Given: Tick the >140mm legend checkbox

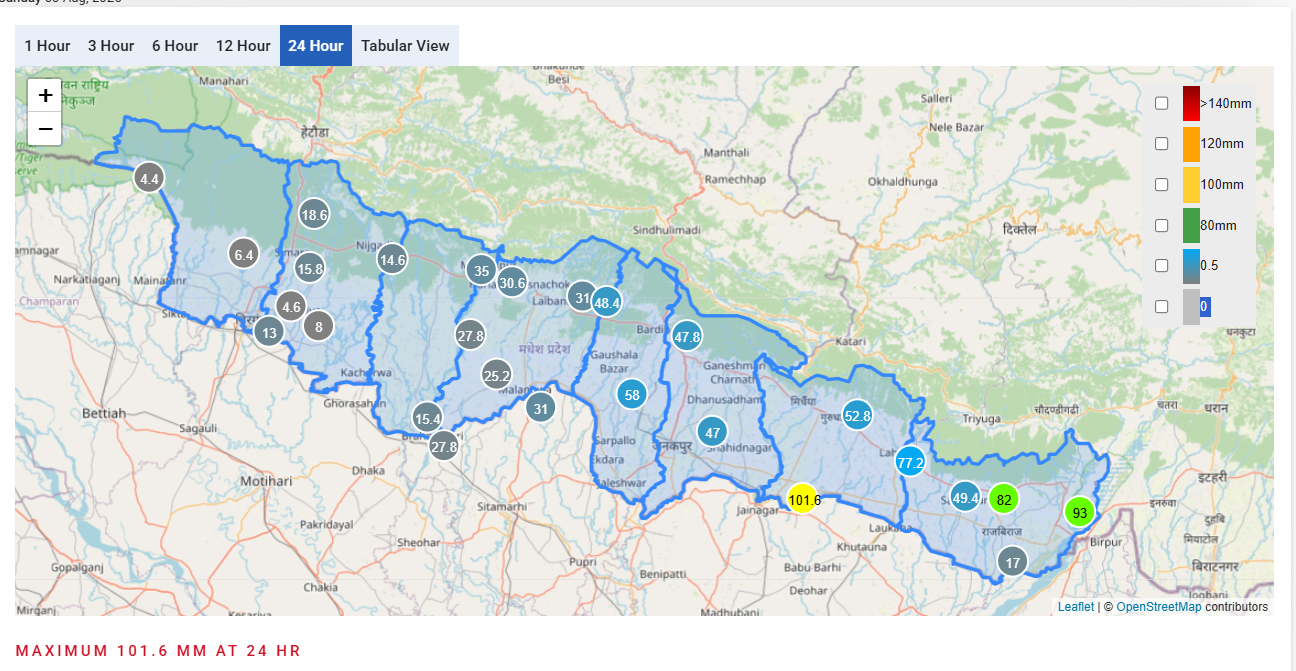Looking at the screenshot, I should pos(1161,103).
